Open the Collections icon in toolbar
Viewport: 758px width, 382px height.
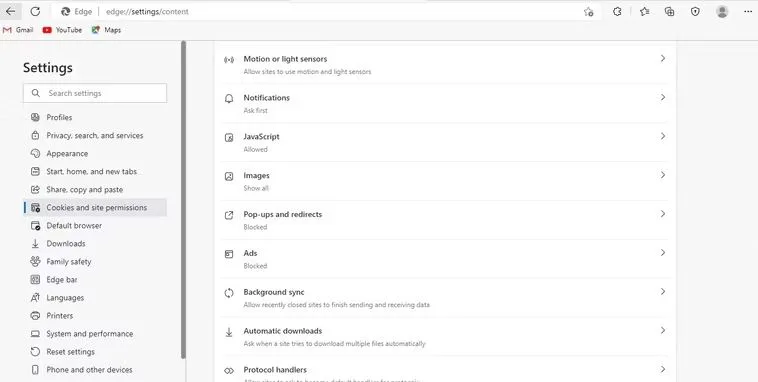coord(670,12)
